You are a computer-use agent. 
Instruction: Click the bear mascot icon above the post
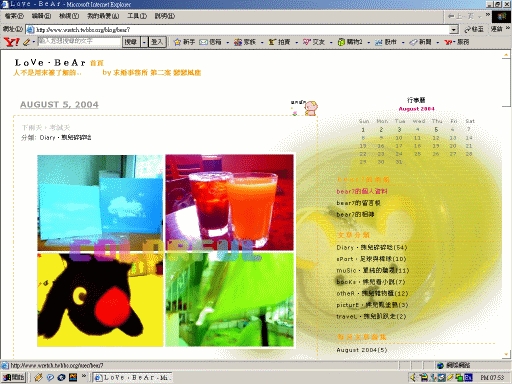[x=311, y=108]
